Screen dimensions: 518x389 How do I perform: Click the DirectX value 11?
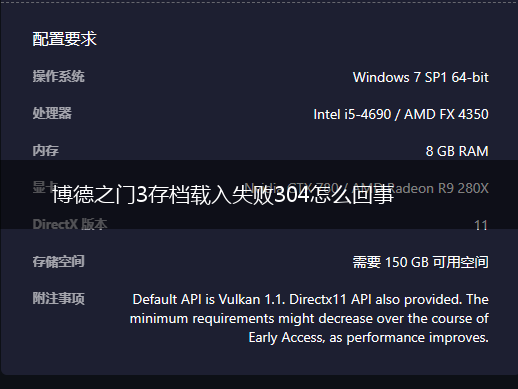pyautogui.click(x=481, y=225)
